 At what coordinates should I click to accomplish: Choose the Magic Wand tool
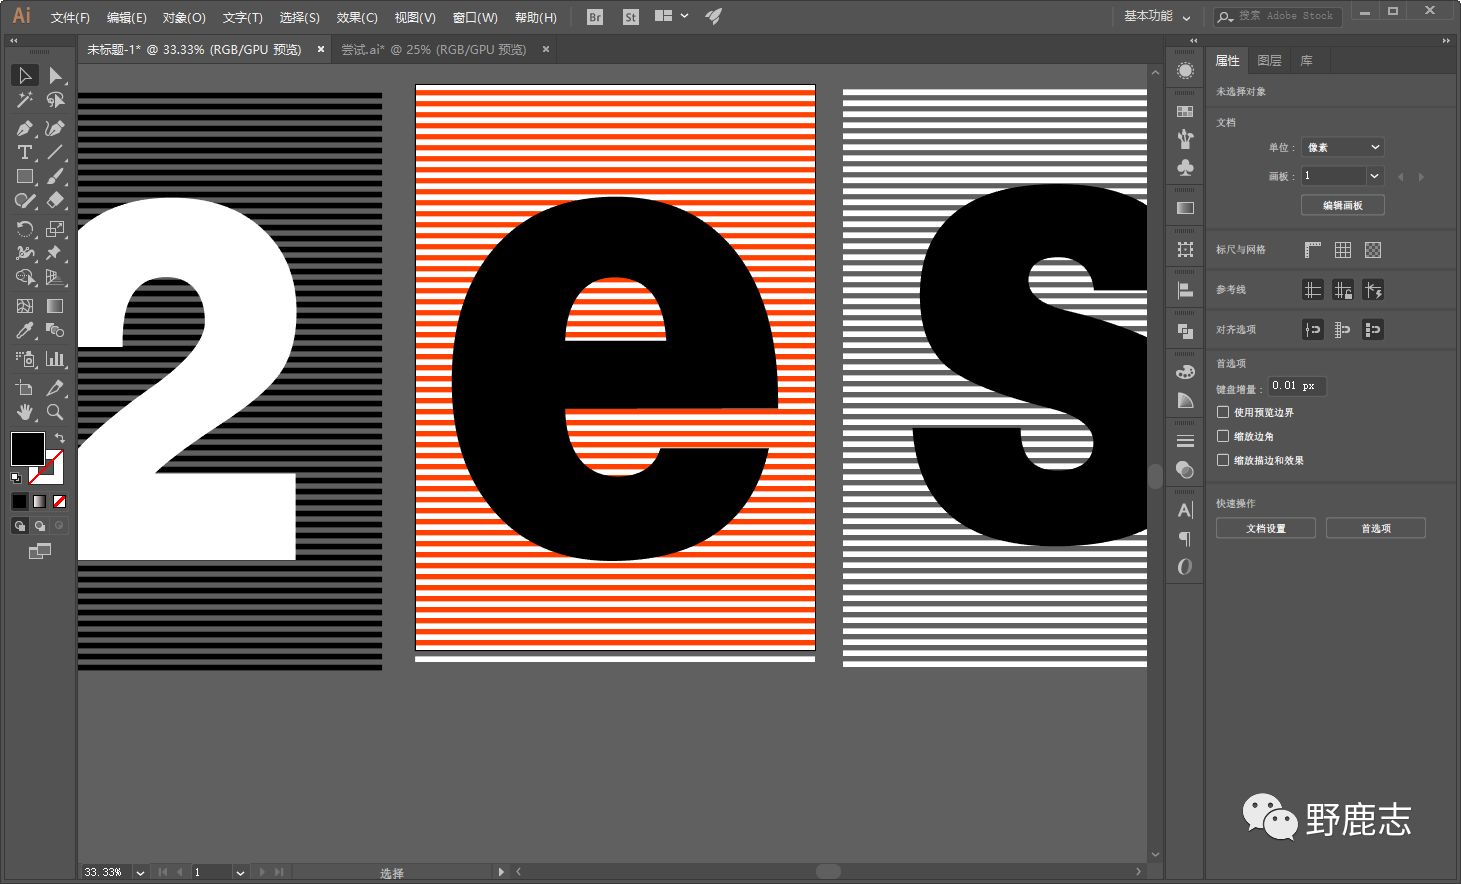[x=25, y=100]
